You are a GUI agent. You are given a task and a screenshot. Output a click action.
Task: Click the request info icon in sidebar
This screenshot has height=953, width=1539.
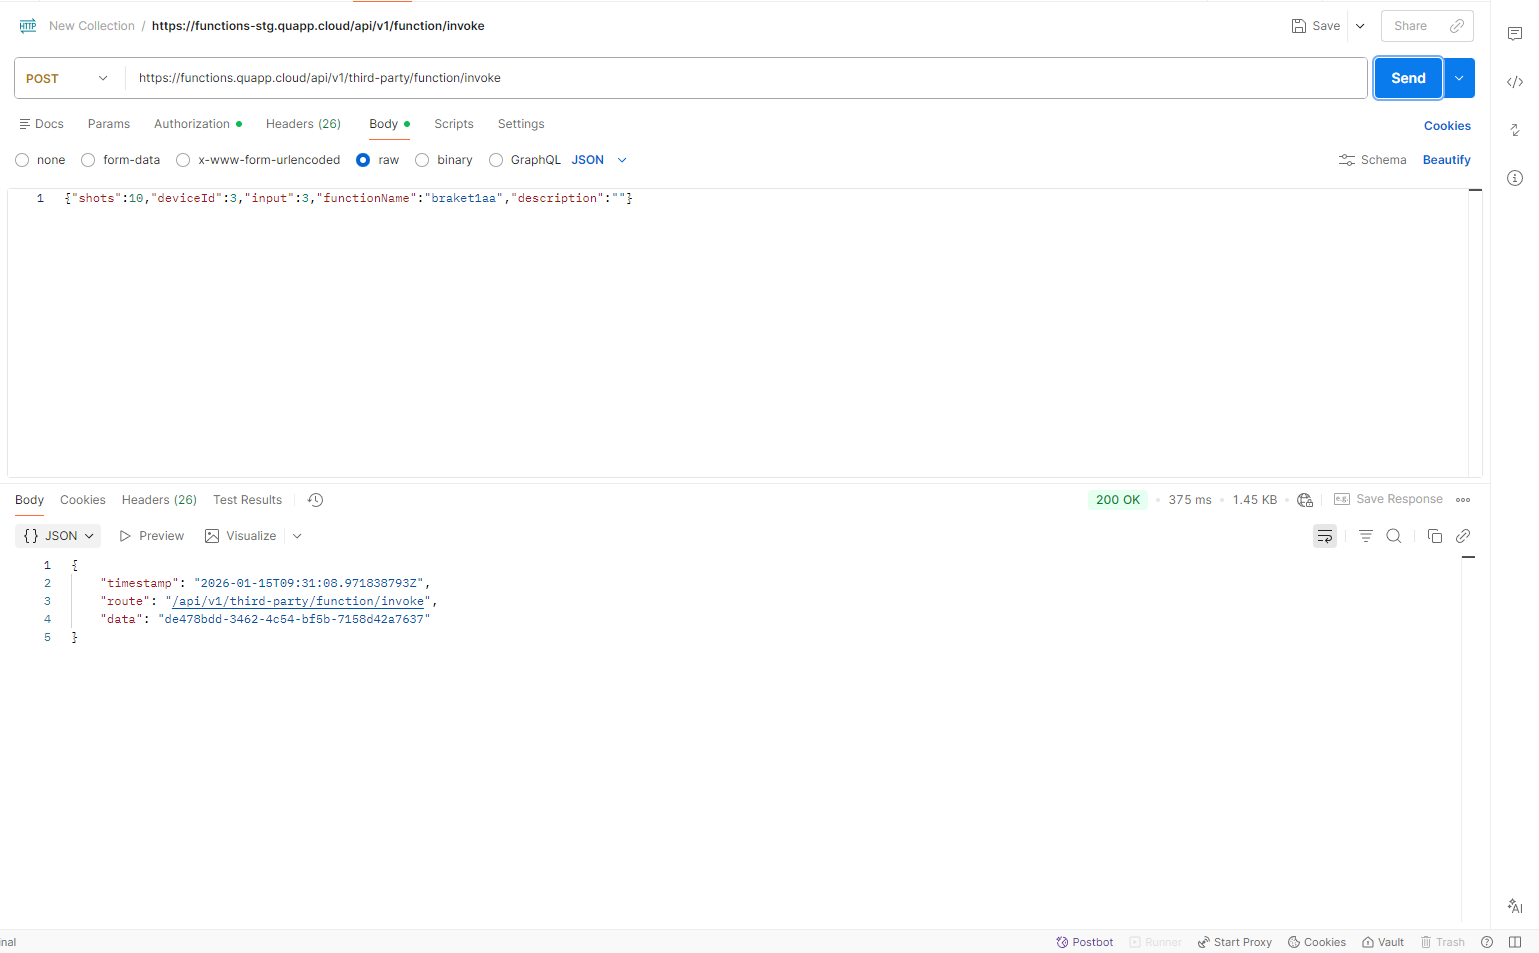(x=1514, y=178)
